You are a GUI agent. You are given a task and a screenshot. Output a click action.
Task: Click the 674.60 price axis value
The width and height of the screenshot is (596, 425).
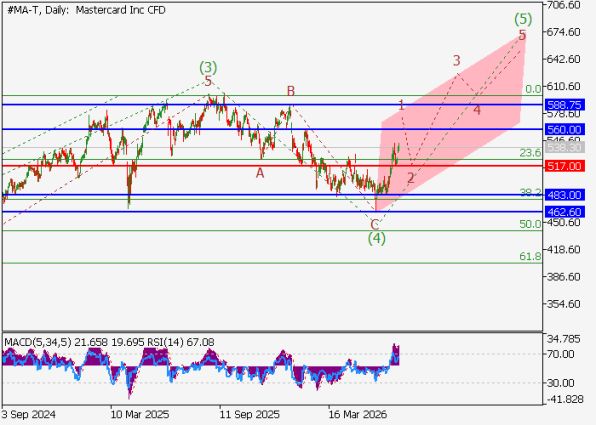pyautogui.click(x=563, y=32)
